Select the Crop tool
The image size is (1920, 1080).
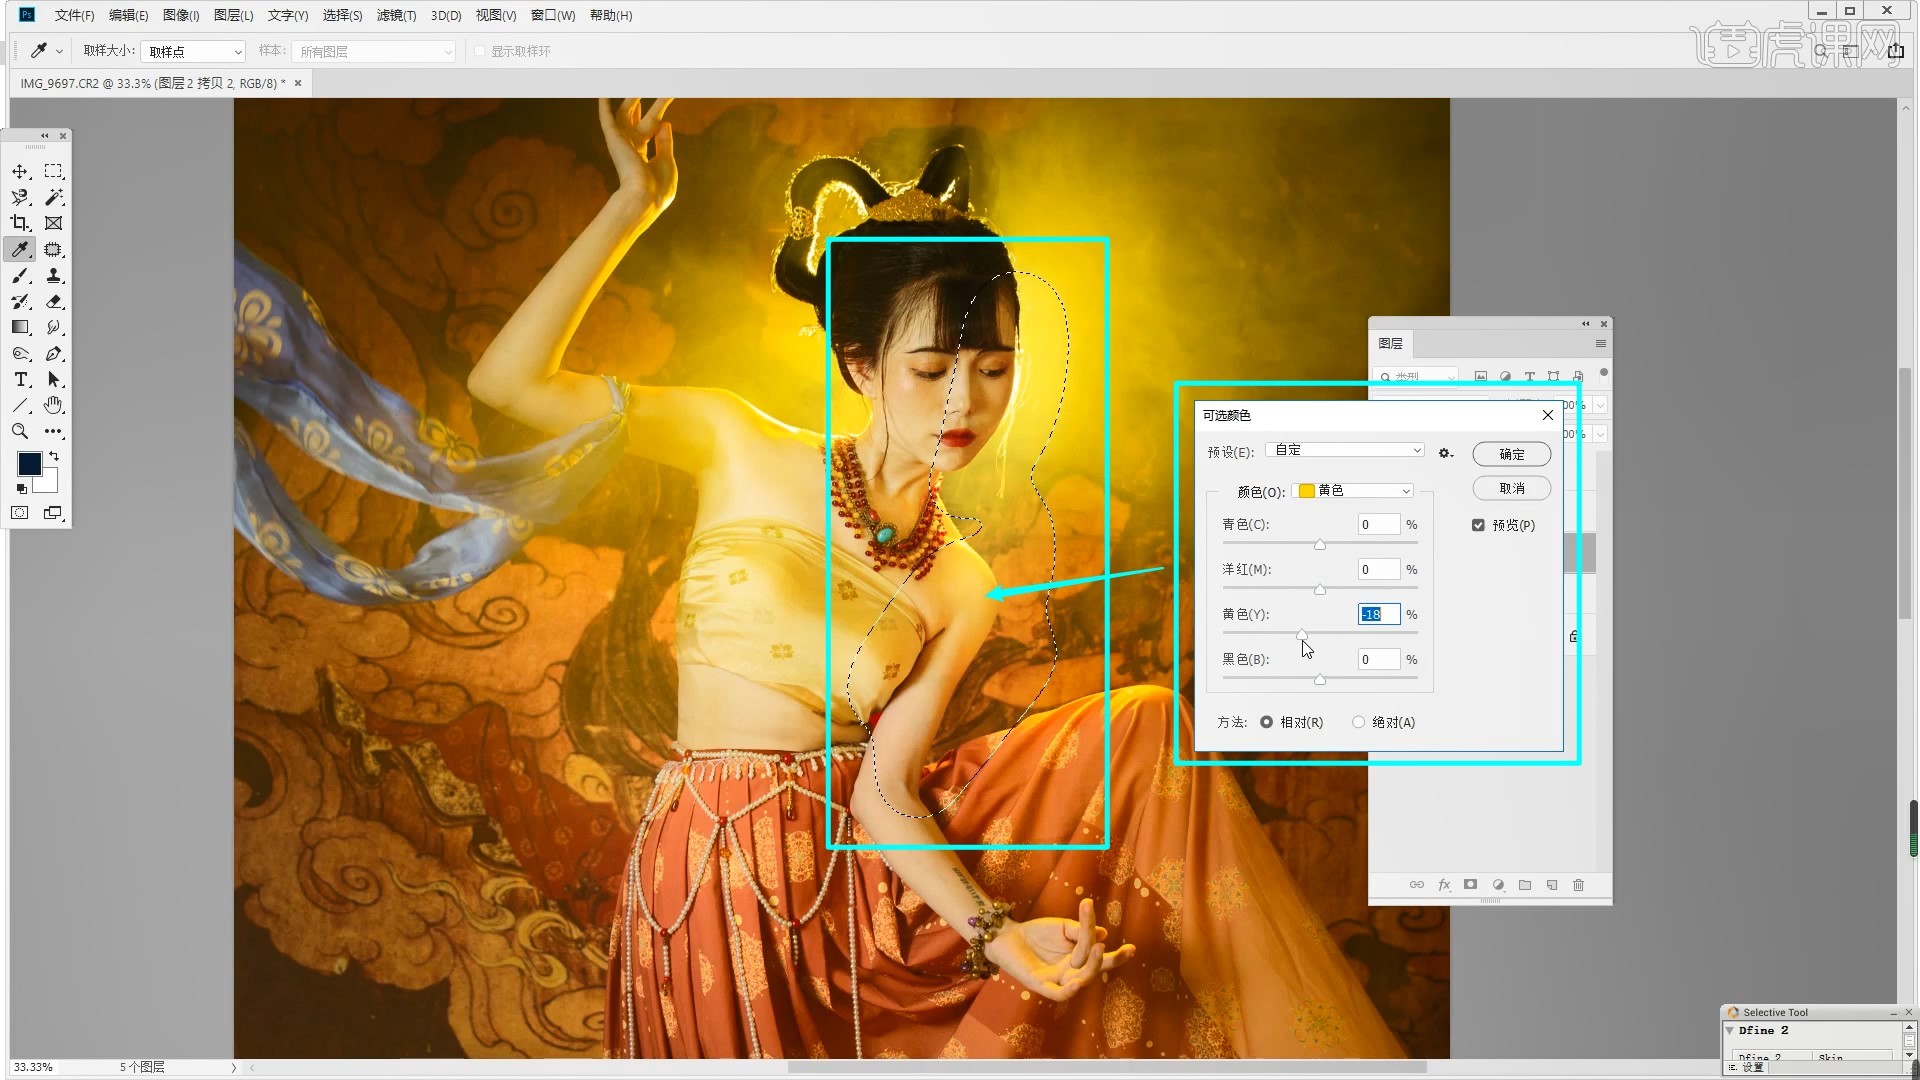coord(20,224)
